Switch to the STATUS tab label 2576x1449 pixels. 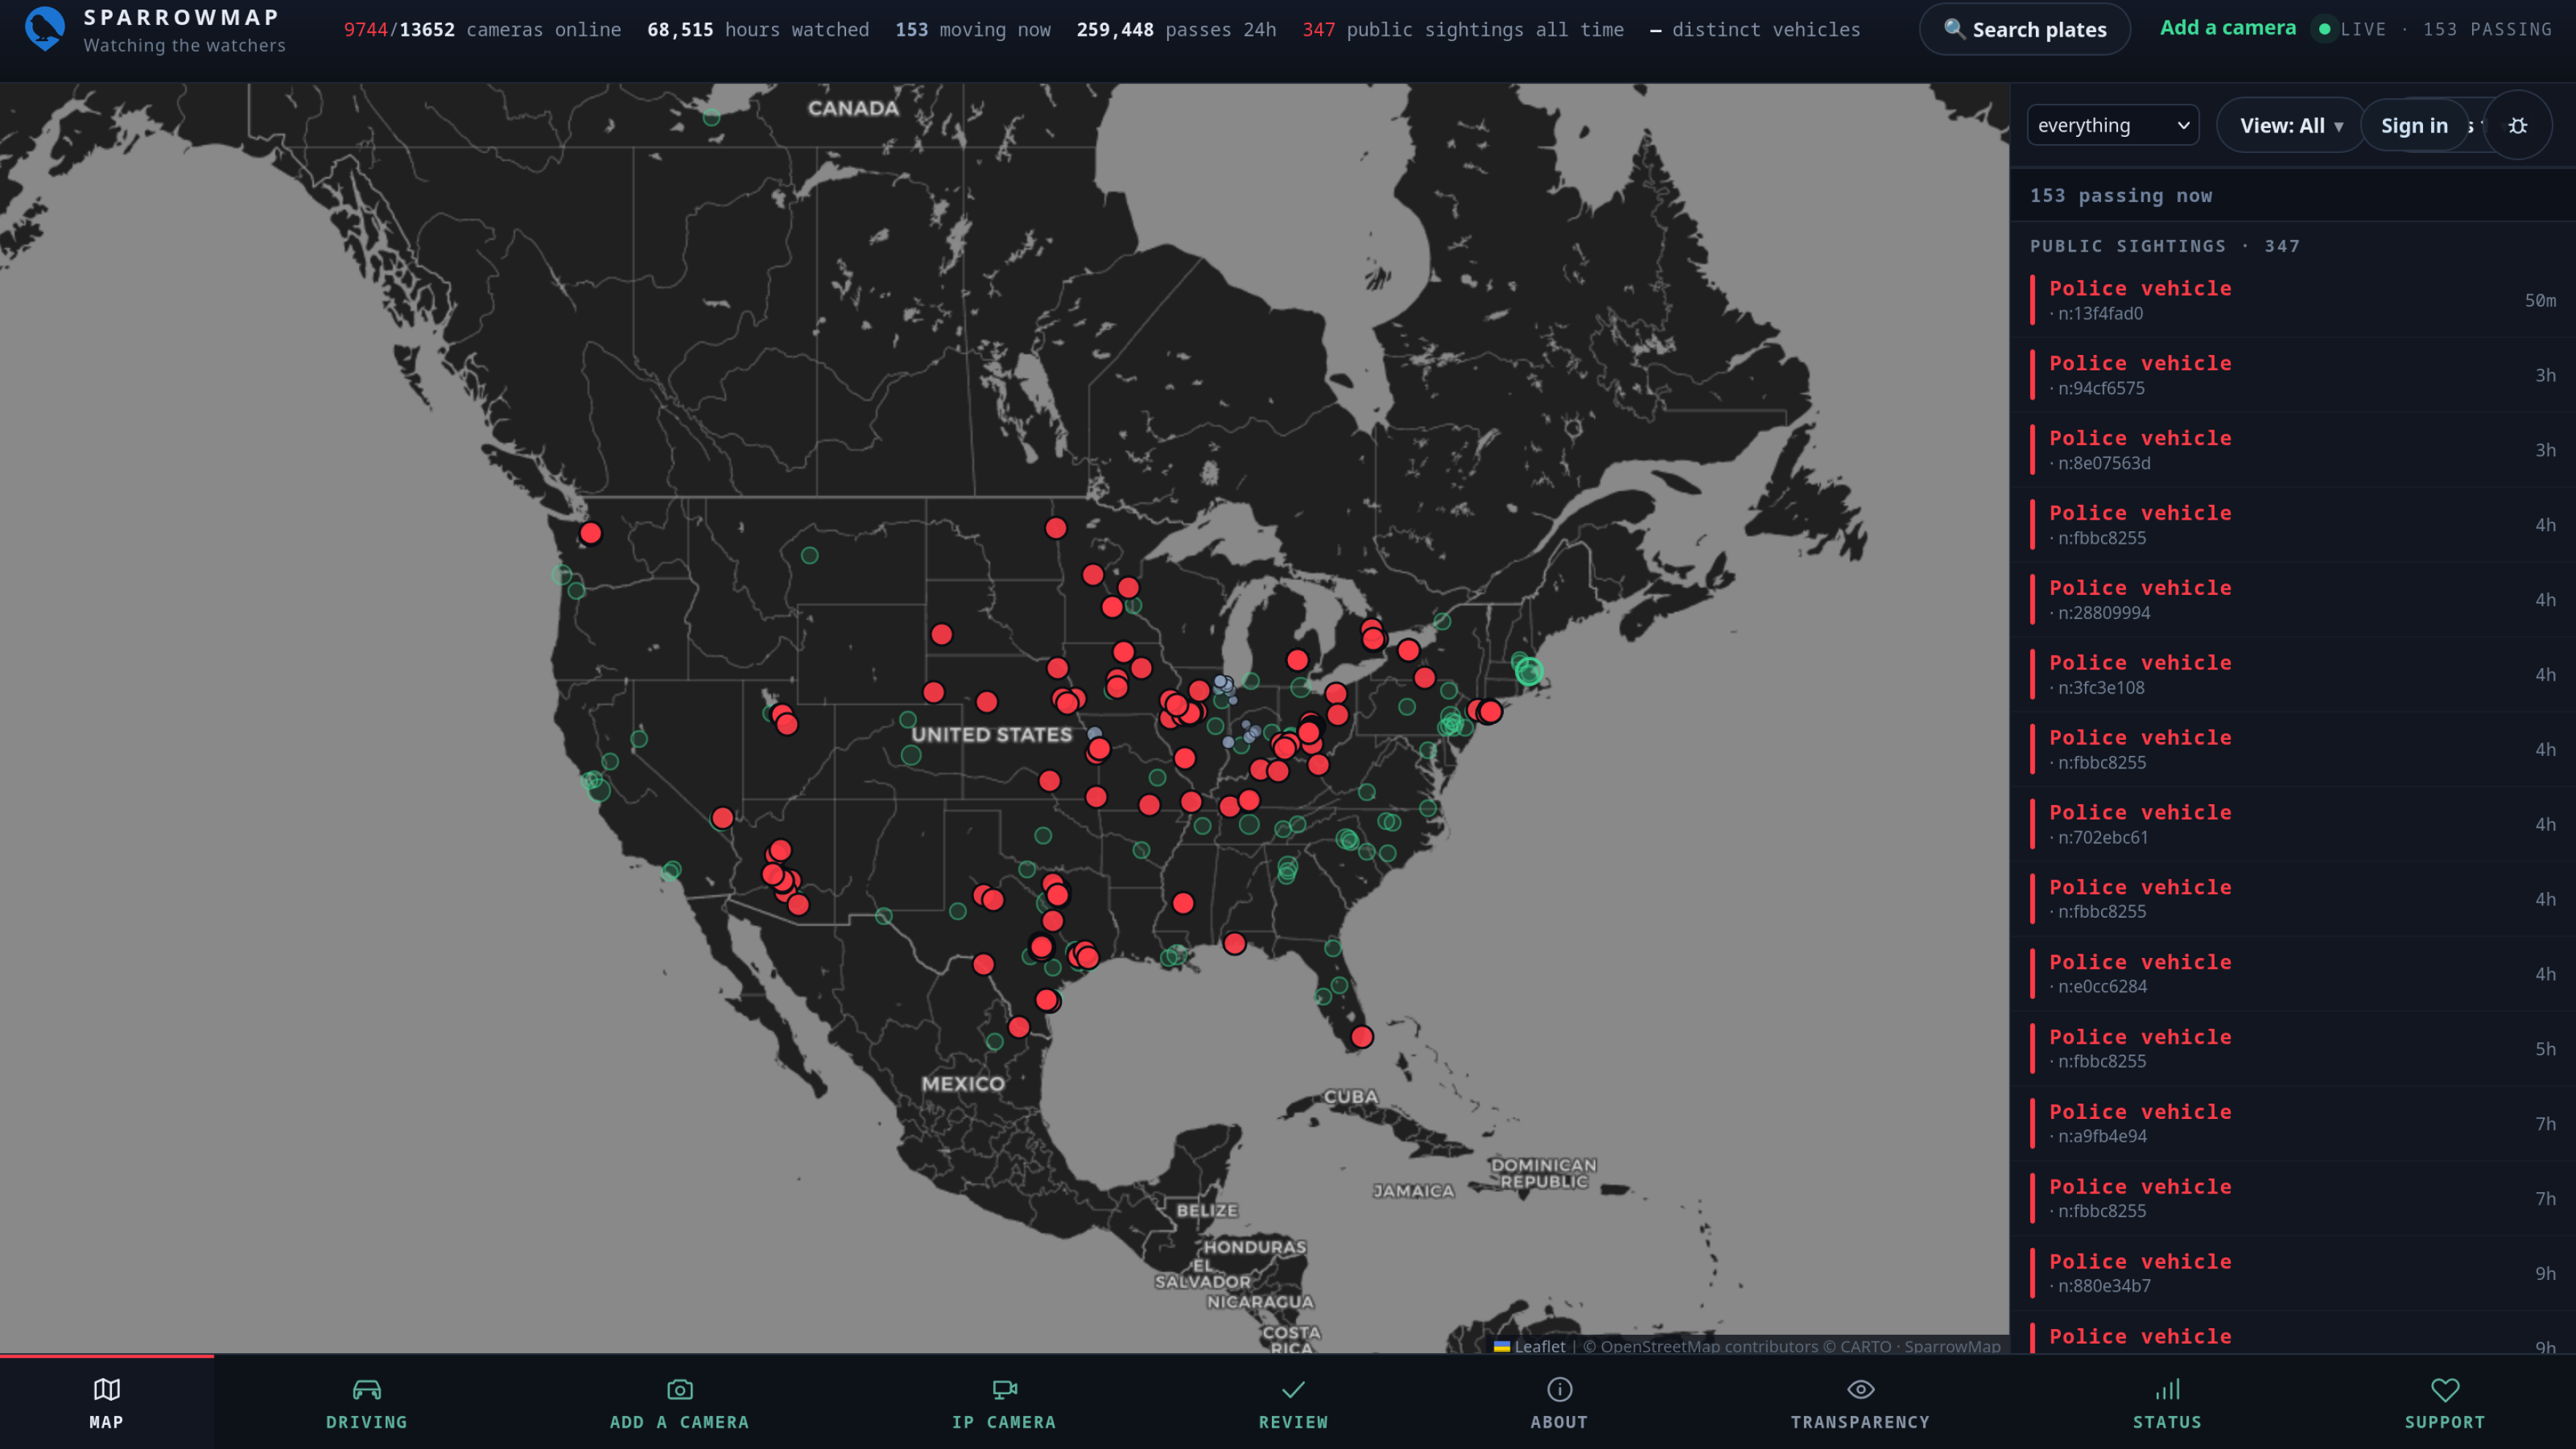(2168, 1422)
